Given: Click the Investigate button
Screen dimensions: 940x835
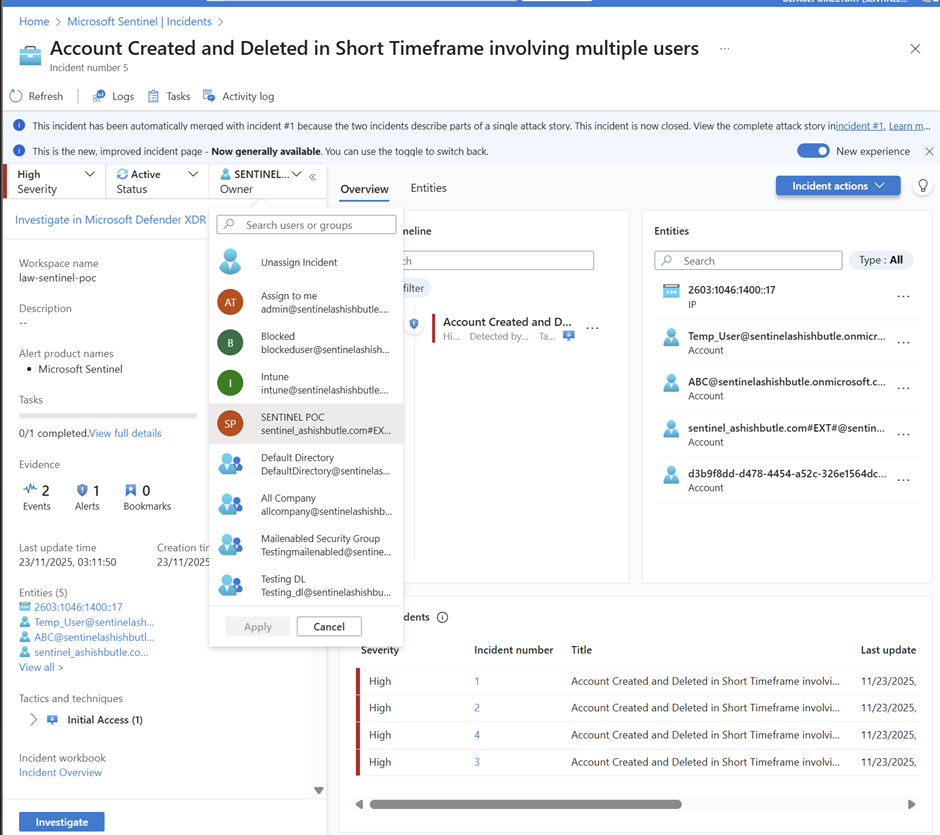Looking at the screenshot, I should tap(62, 822).
